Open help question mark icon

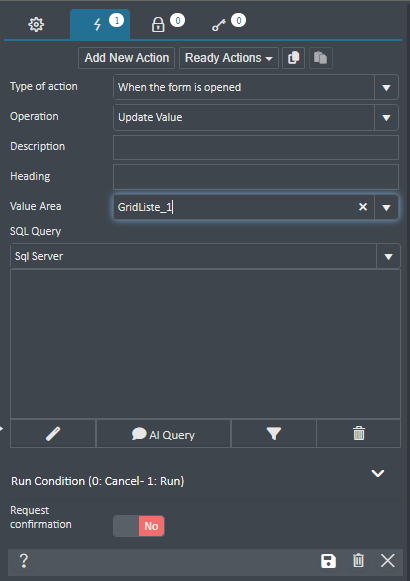(x=24, y=561)
